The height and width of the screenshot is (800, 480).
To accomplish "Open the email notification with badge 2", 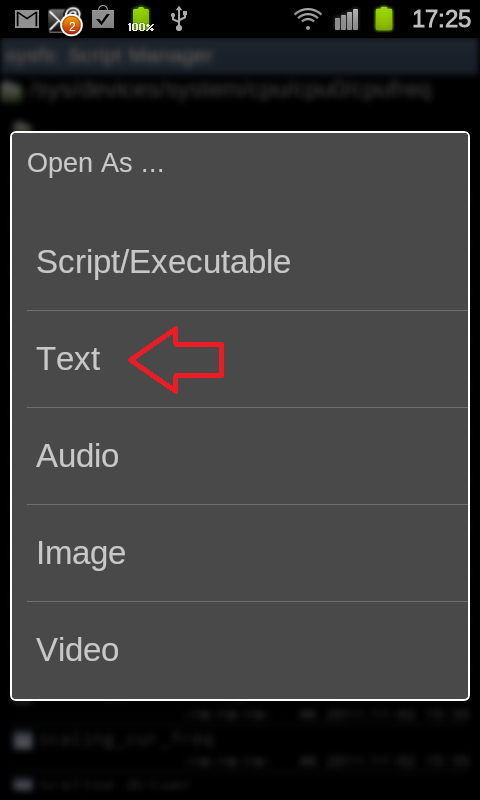I will click(65, 20).
